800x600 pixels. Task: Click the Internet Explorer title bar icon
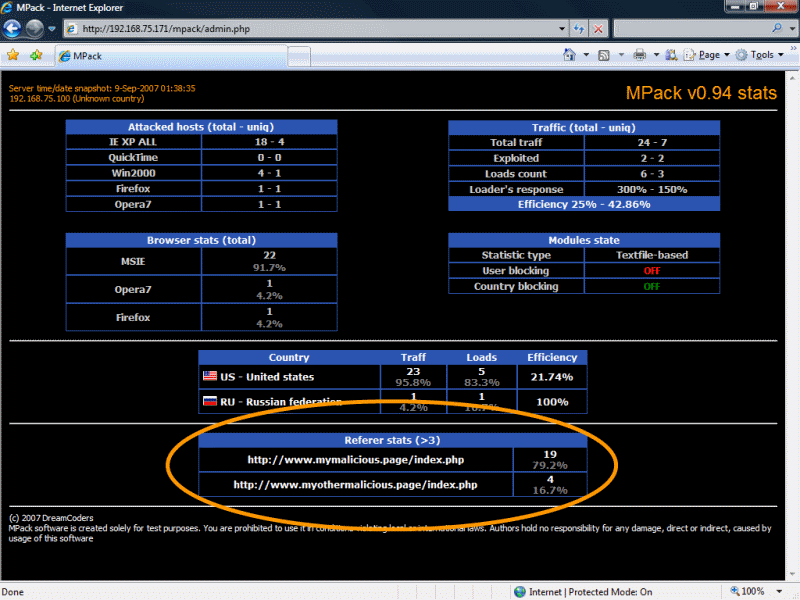[7, 7]
